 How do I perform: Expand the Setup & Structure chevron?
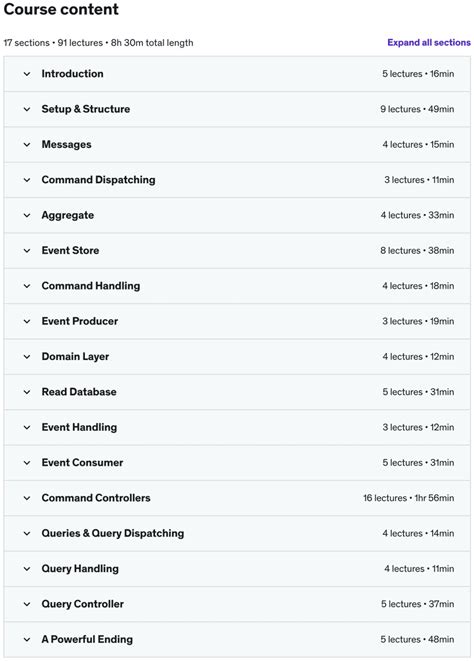tap(27, 109)
